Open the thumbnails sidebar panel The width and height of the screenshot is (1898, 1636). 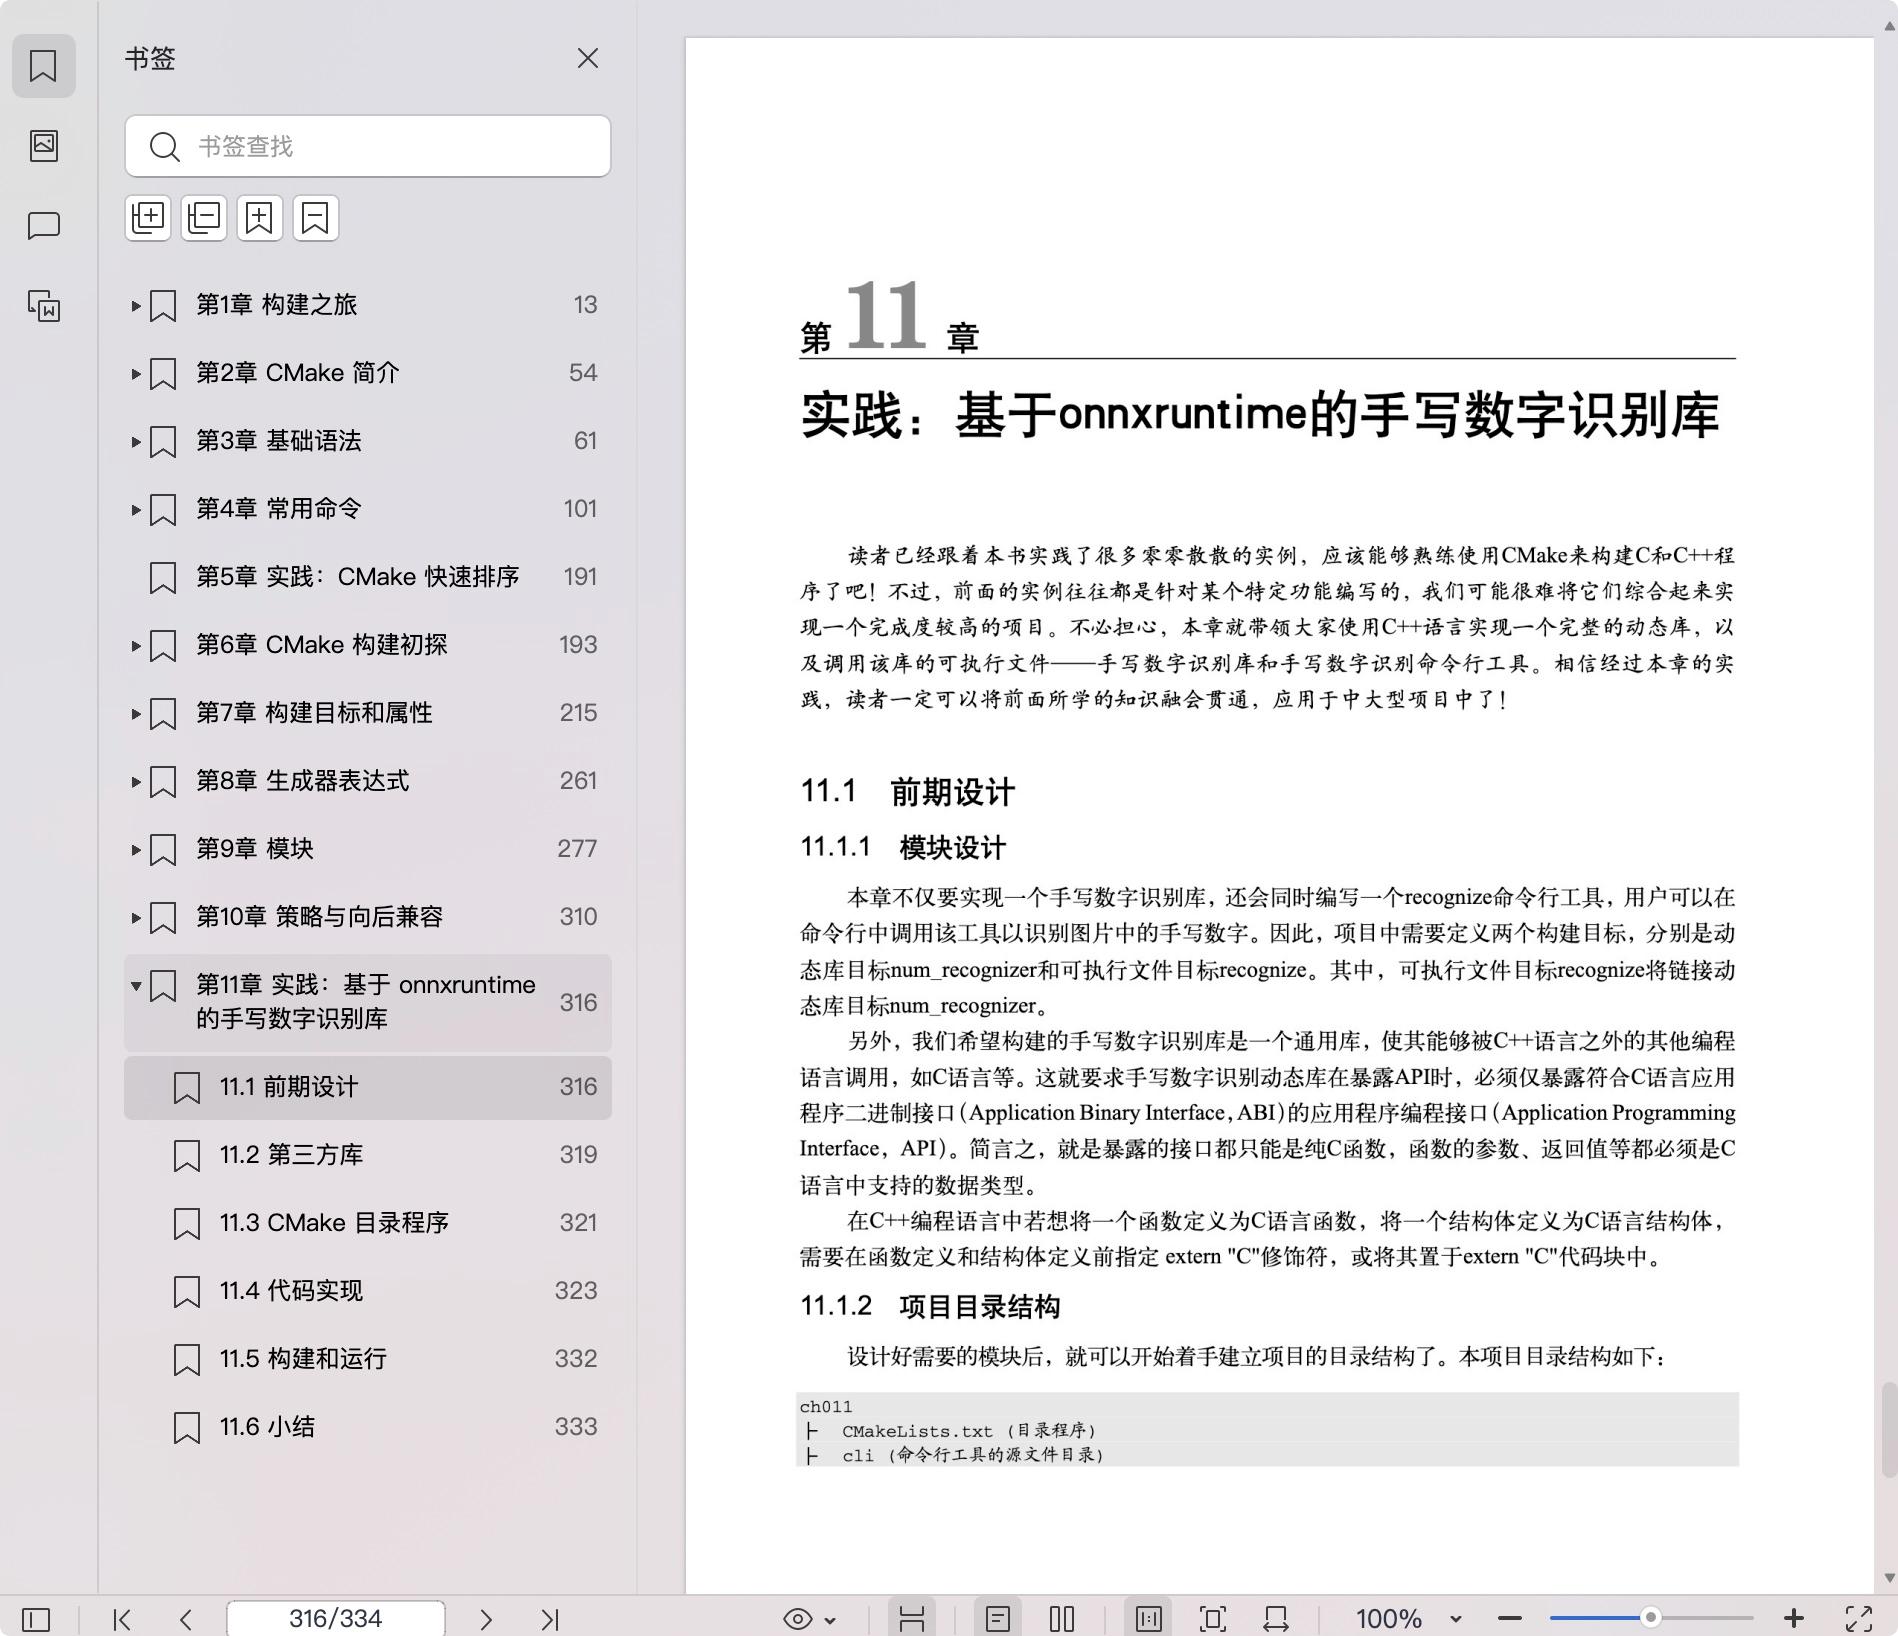(x=43, y=146)
